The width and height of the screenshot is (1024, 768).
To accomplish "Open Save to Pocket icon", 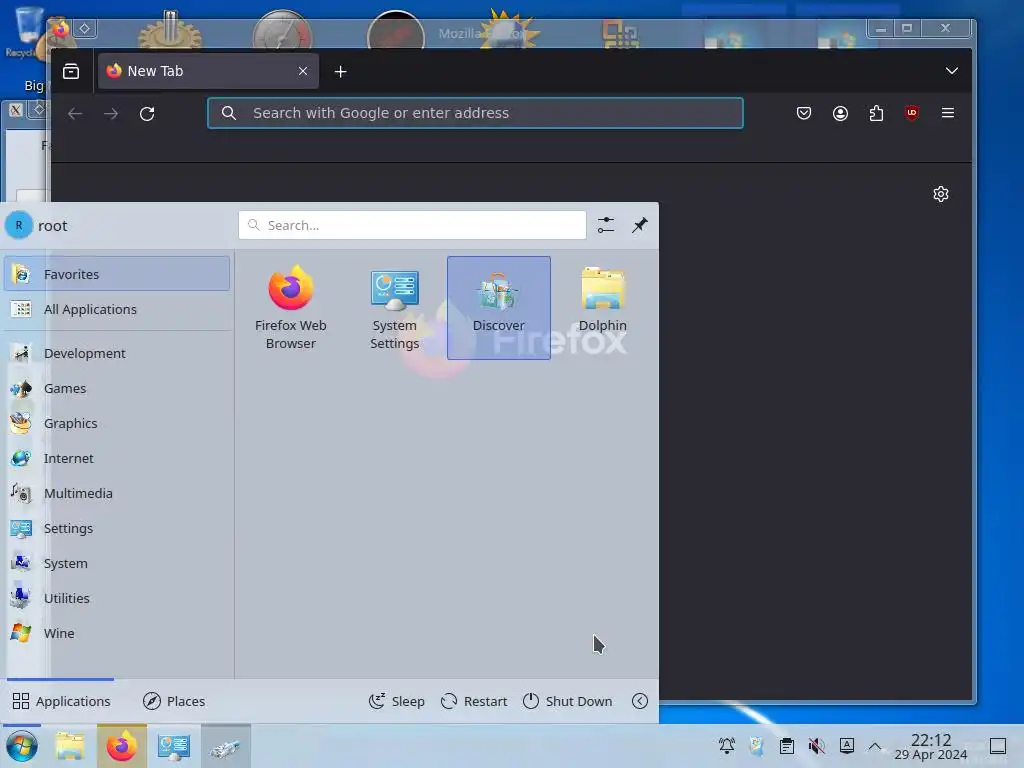I will click(804, 113).
